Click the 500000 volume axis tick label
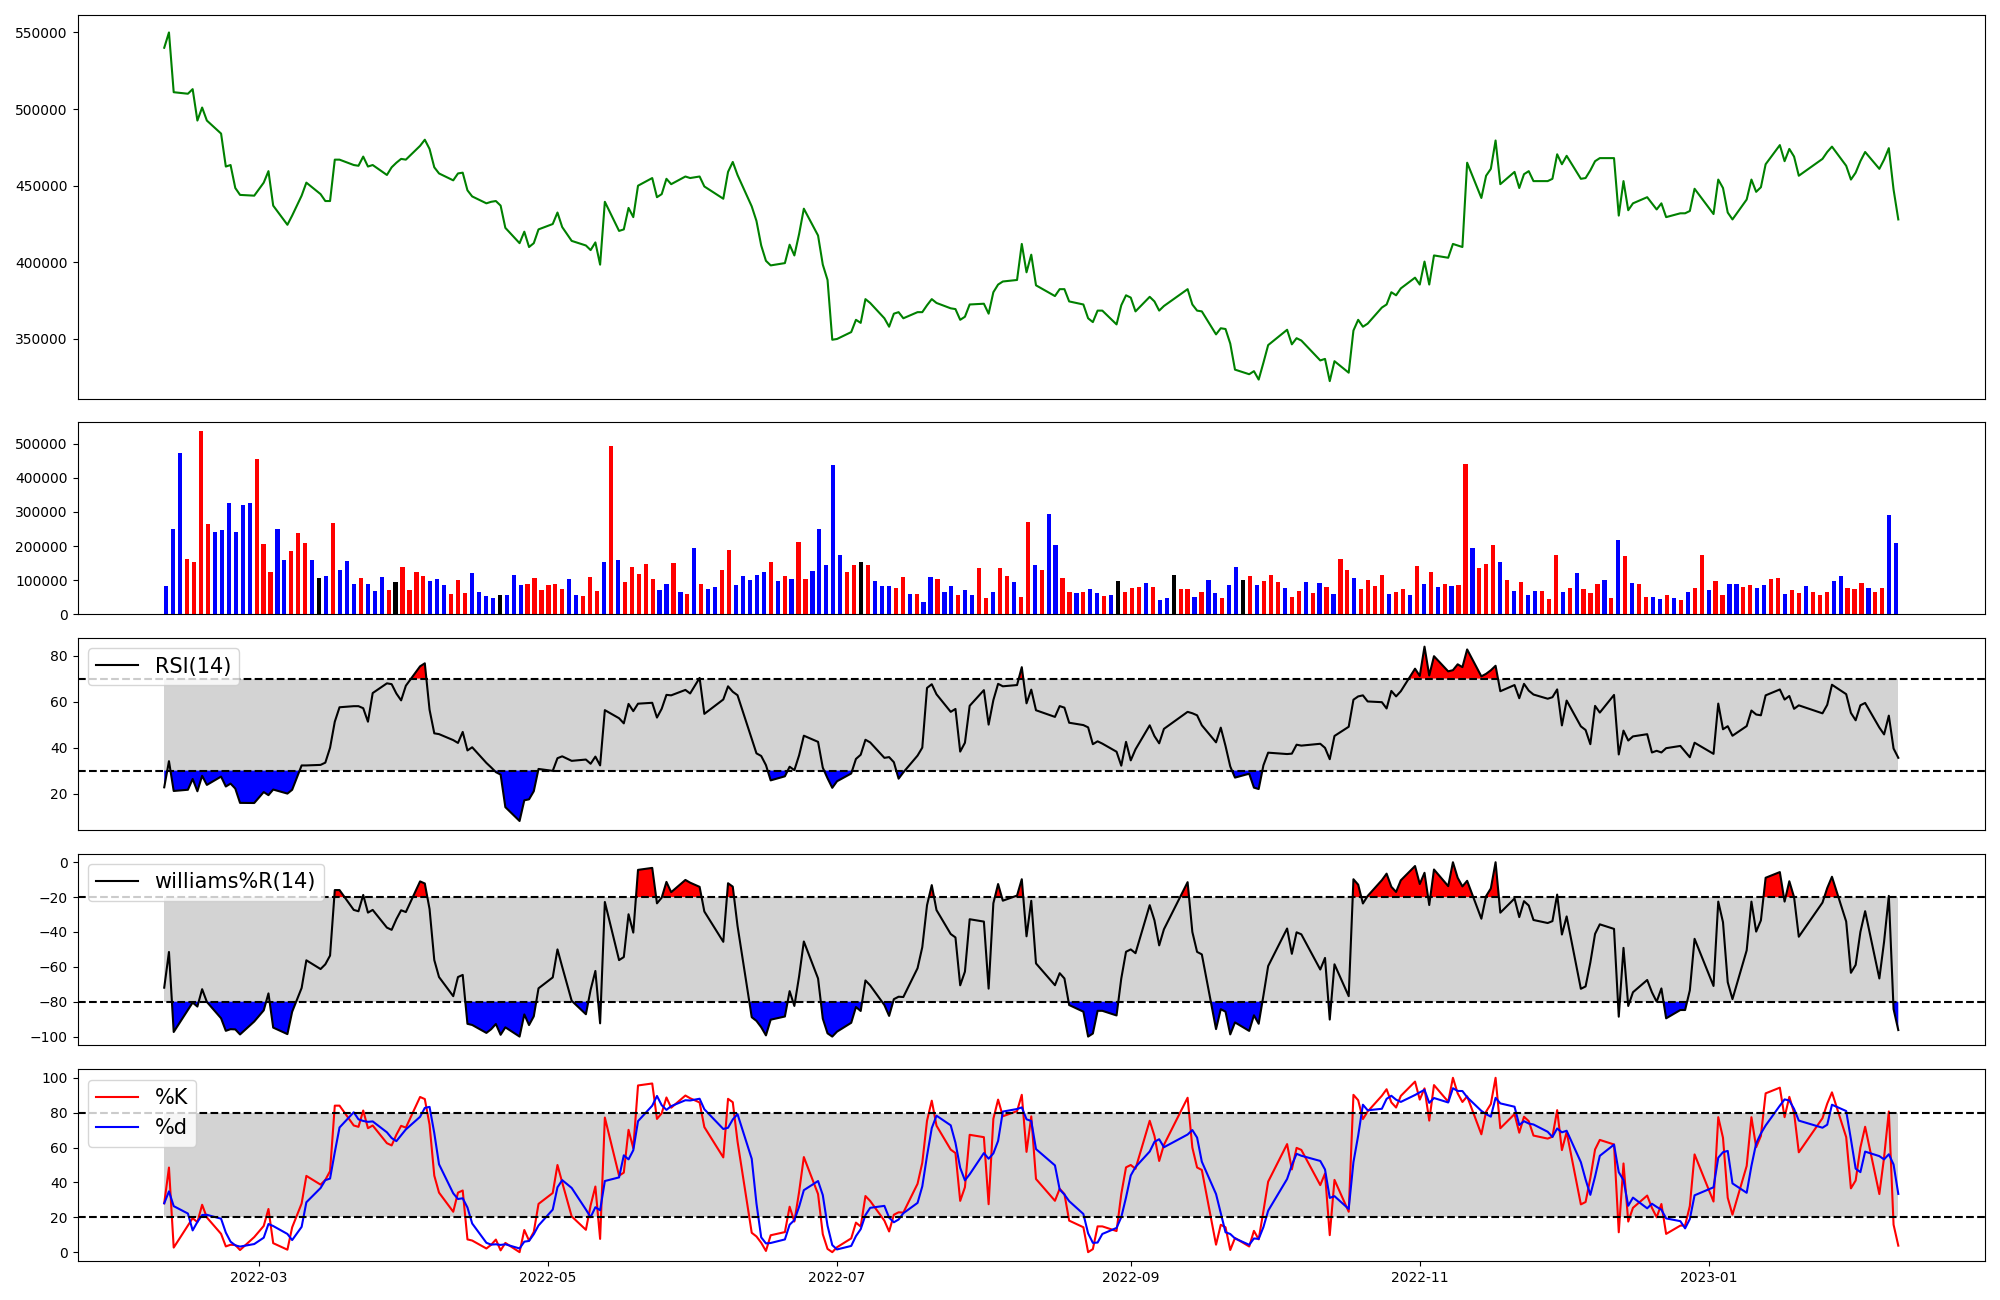 pos(41,444)
